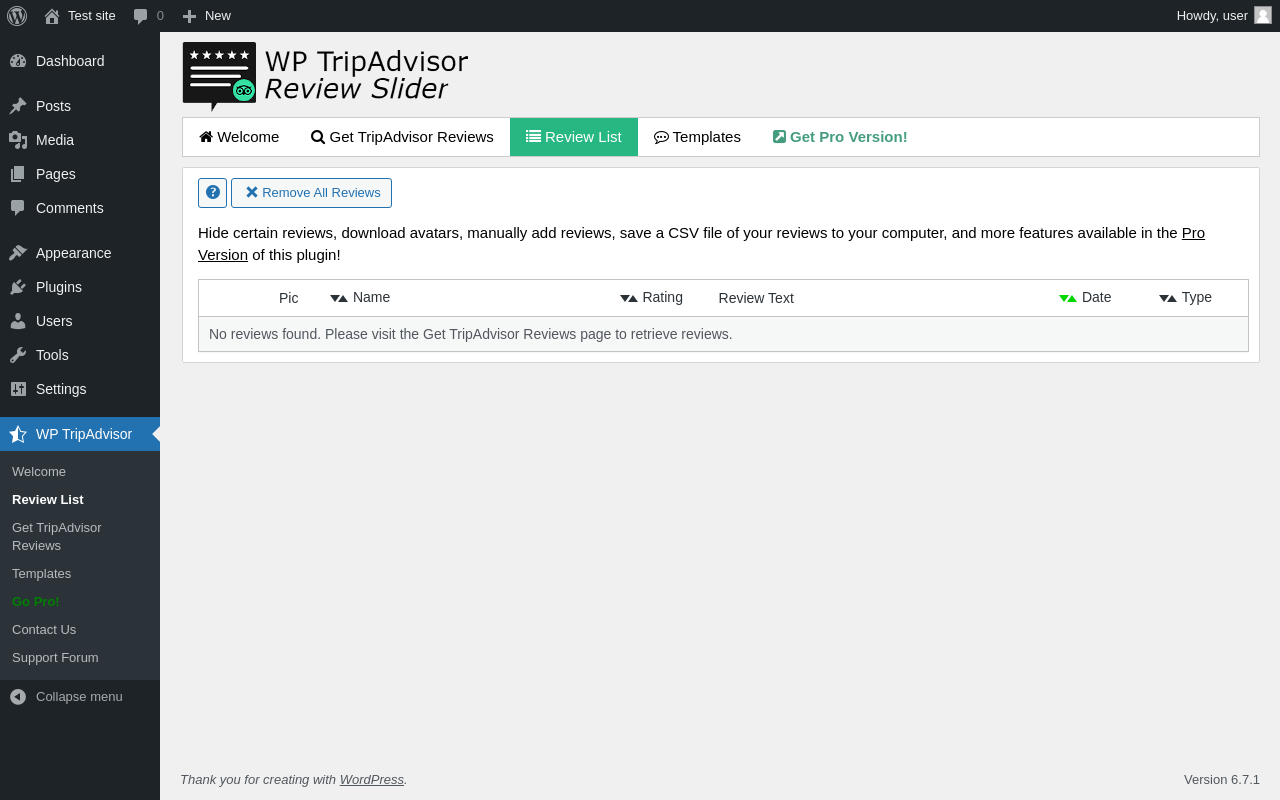Click the Media icon in sidebar
The height and width of the screenshot is (800, 1280).
(18, 140)
